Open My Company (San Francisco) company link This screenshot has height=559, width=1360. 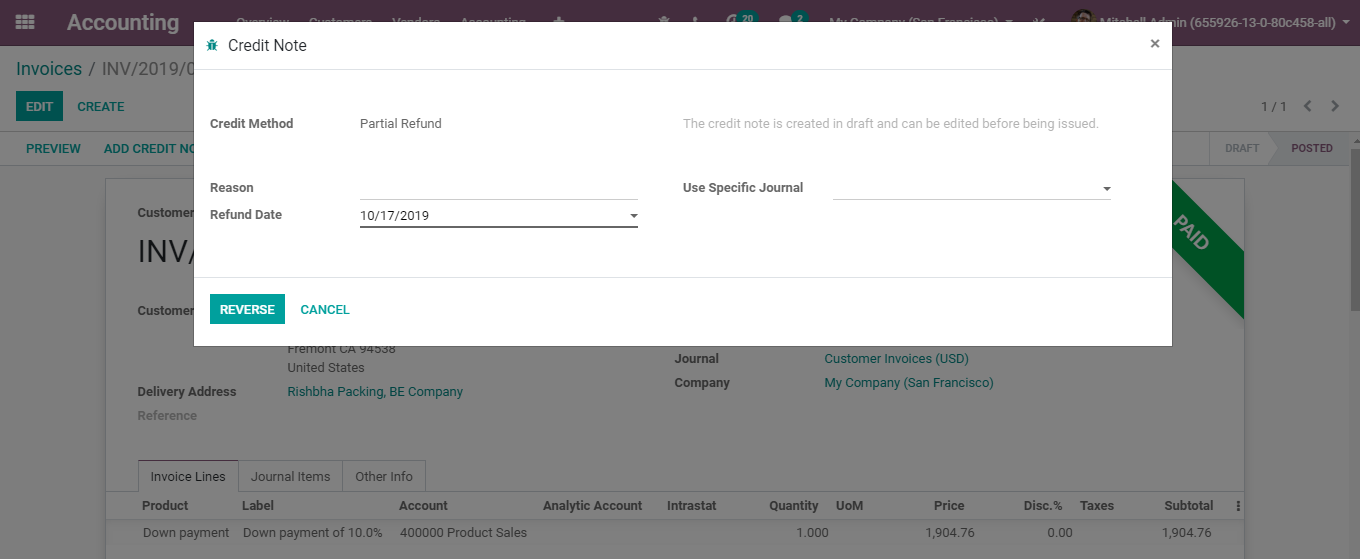tap(909, 382)
